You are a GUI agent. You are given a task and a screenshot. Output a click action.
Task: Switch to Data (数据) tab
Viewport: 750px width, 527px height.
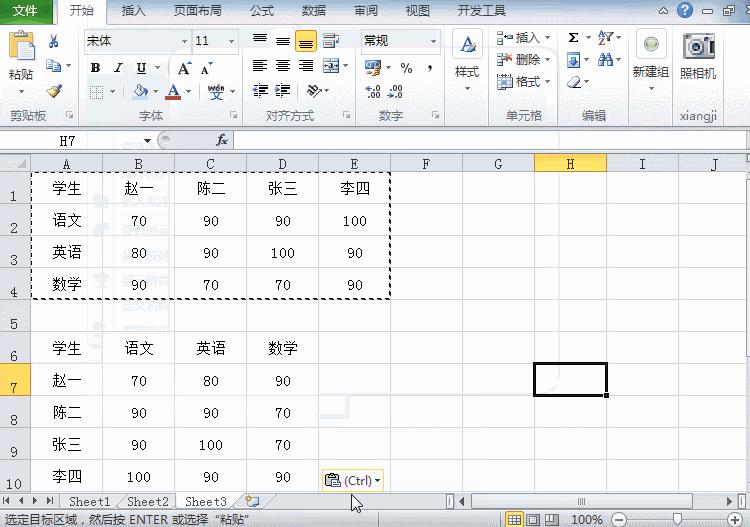(x=314, y=11)
